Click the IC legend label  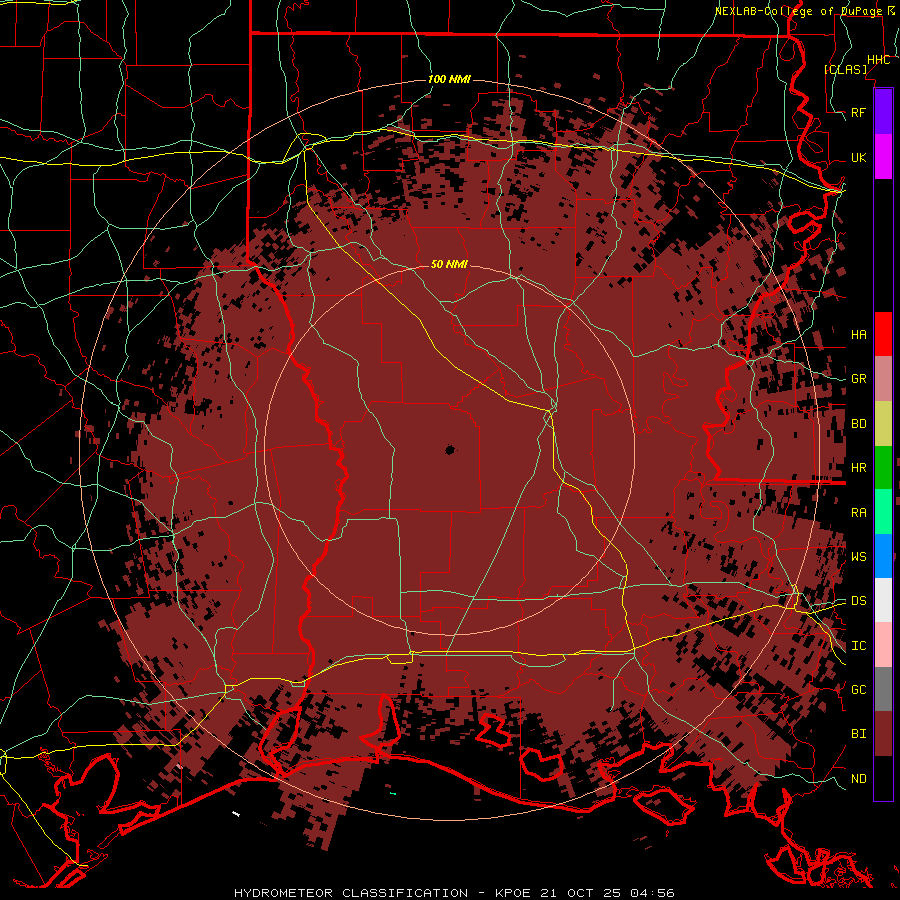858,646
